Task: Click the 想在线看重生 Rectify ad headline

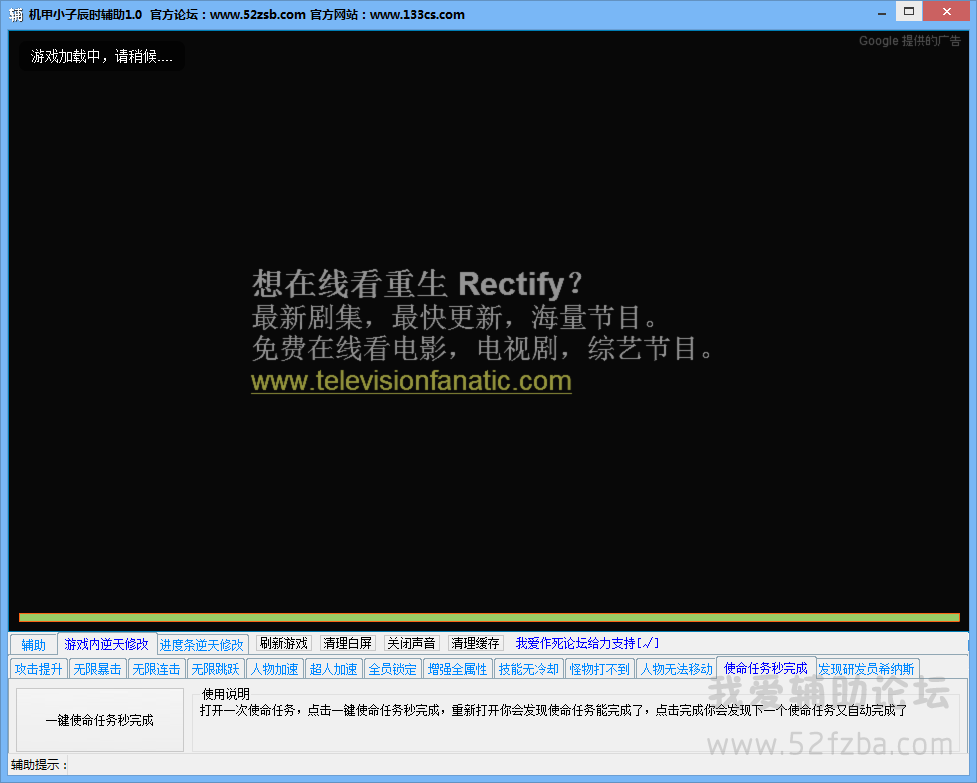Action: pos(417,283)
